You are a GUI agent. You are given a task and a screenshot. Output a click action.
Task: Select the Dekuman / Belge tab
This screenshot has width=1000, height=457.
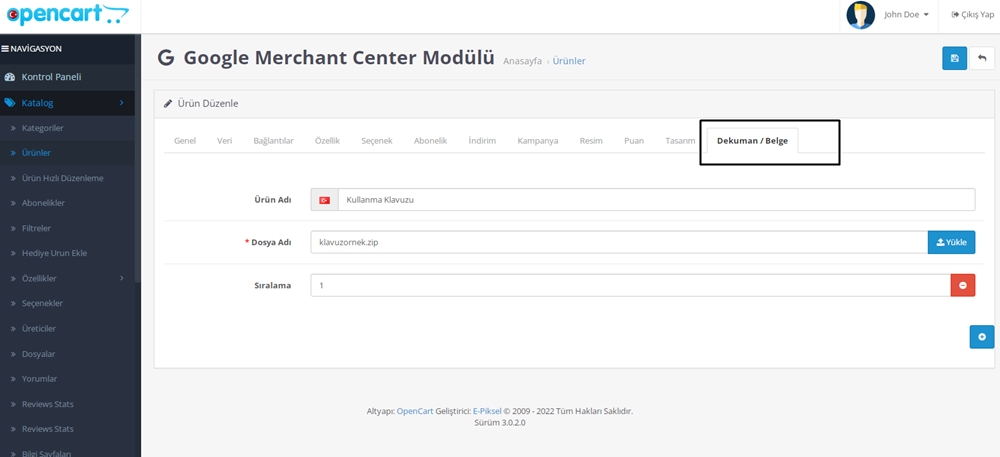753,141
